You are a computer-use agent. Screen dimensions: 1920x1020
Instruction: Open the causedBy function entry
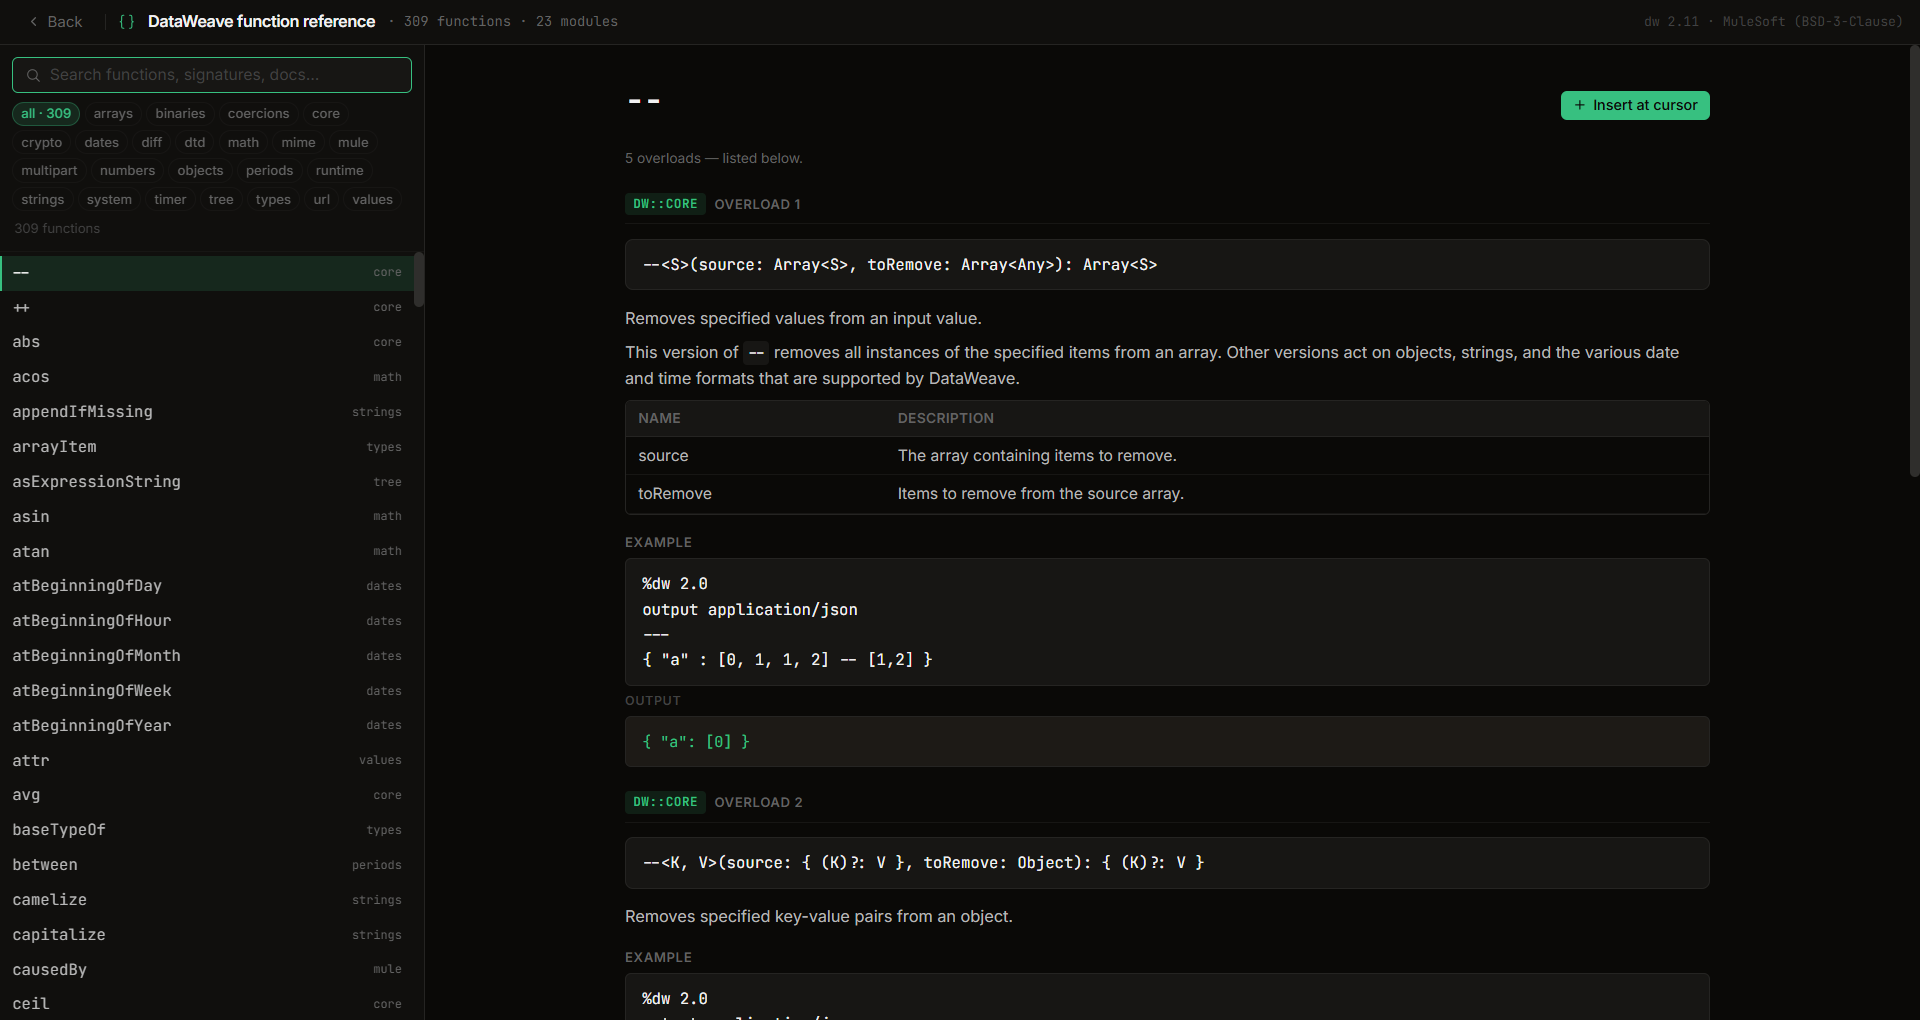207,970
